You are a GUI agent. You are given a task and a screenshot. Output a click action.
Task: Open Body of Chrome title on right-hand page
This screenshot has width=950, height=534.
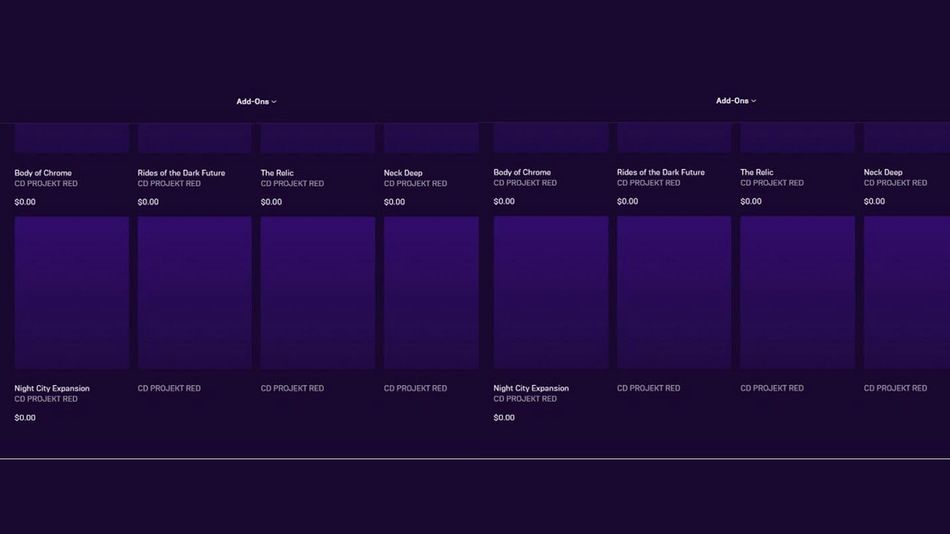point(522,172)
